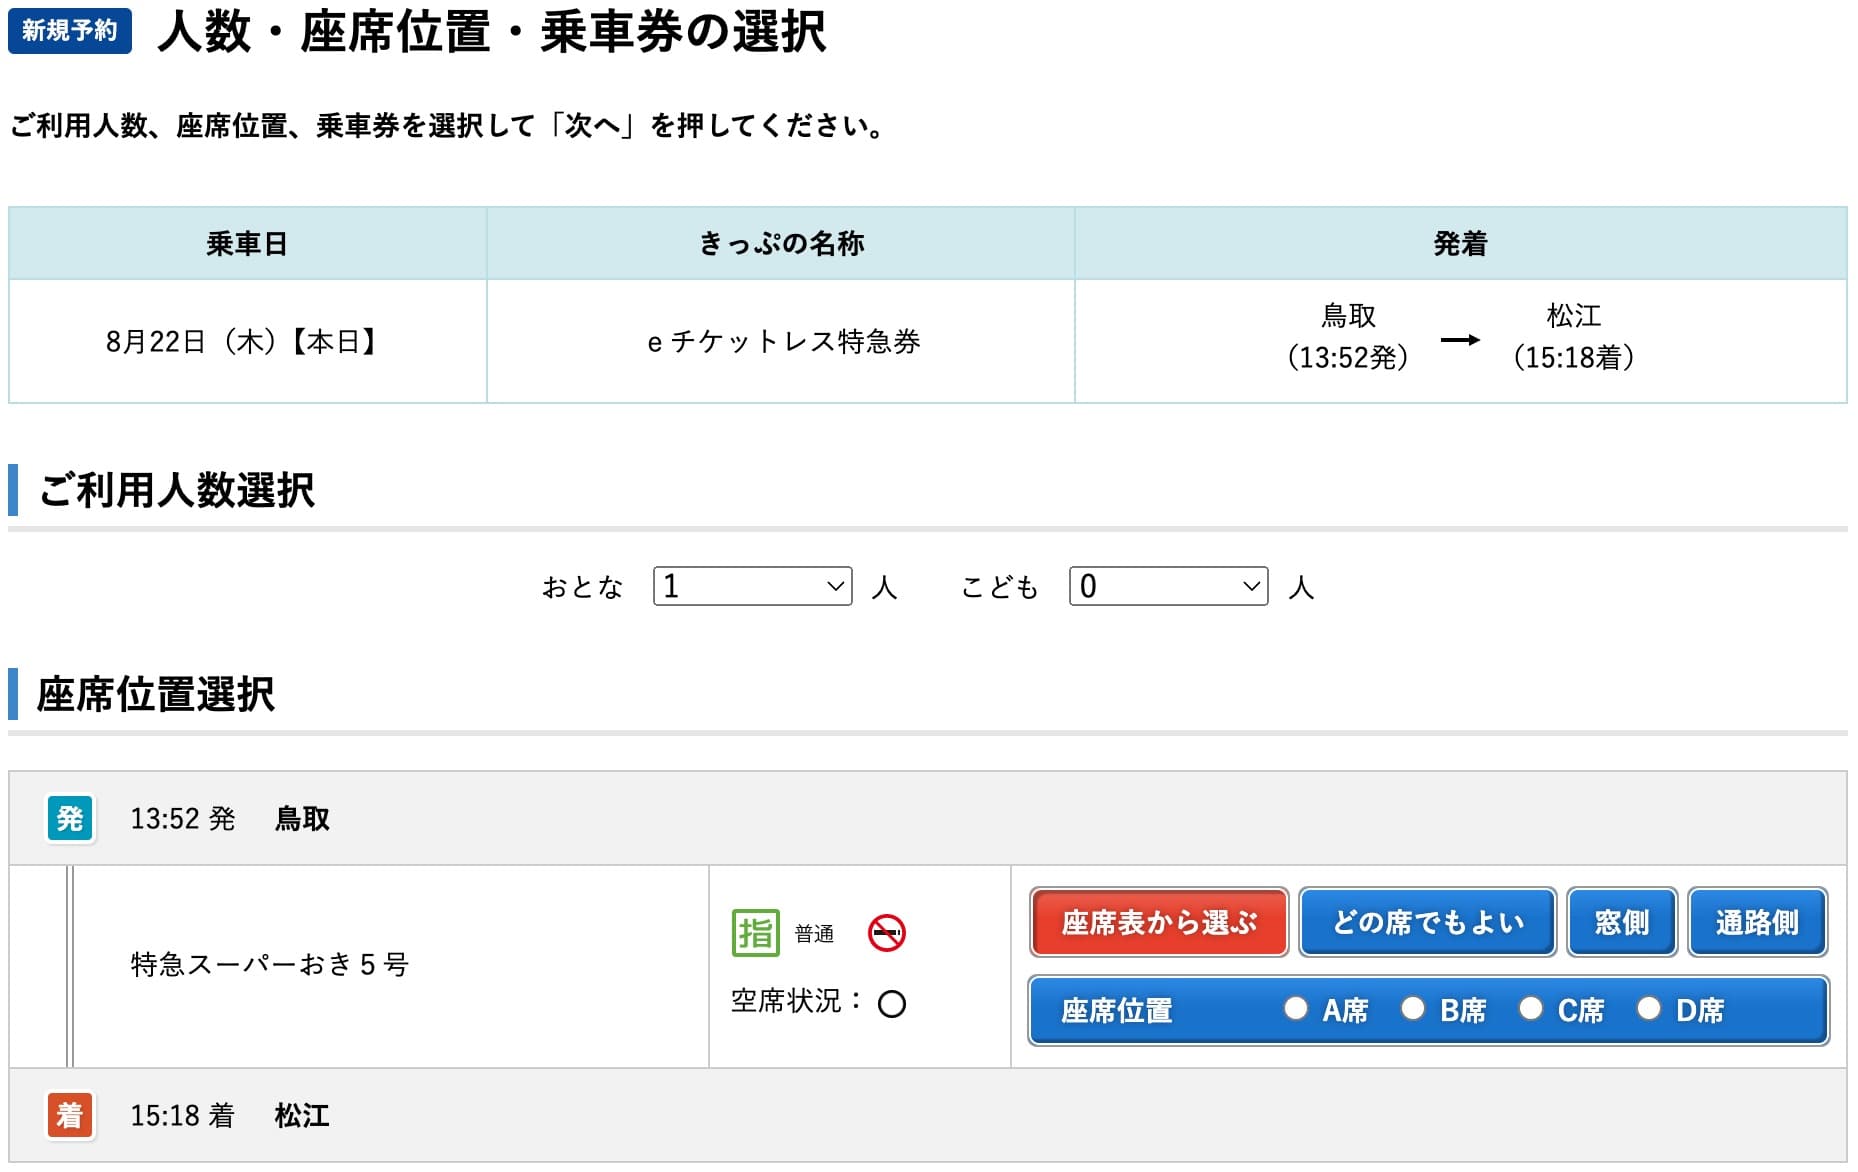This screenshot has width=1858, height=1172.
Task: Select the D席 seat position
Action: pyautogui.click(x=1649, y=1008)
